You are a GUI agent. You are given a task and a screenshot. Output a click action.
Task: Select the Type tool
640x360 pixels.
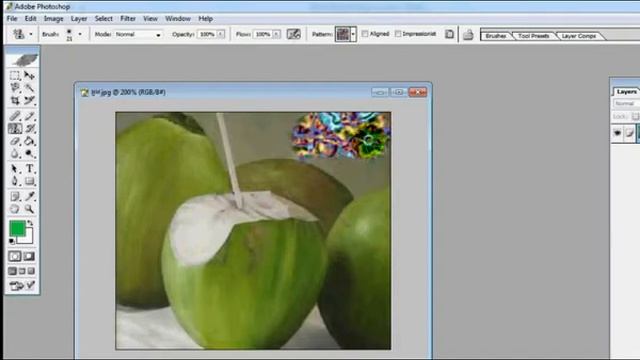tap(29, 169)
